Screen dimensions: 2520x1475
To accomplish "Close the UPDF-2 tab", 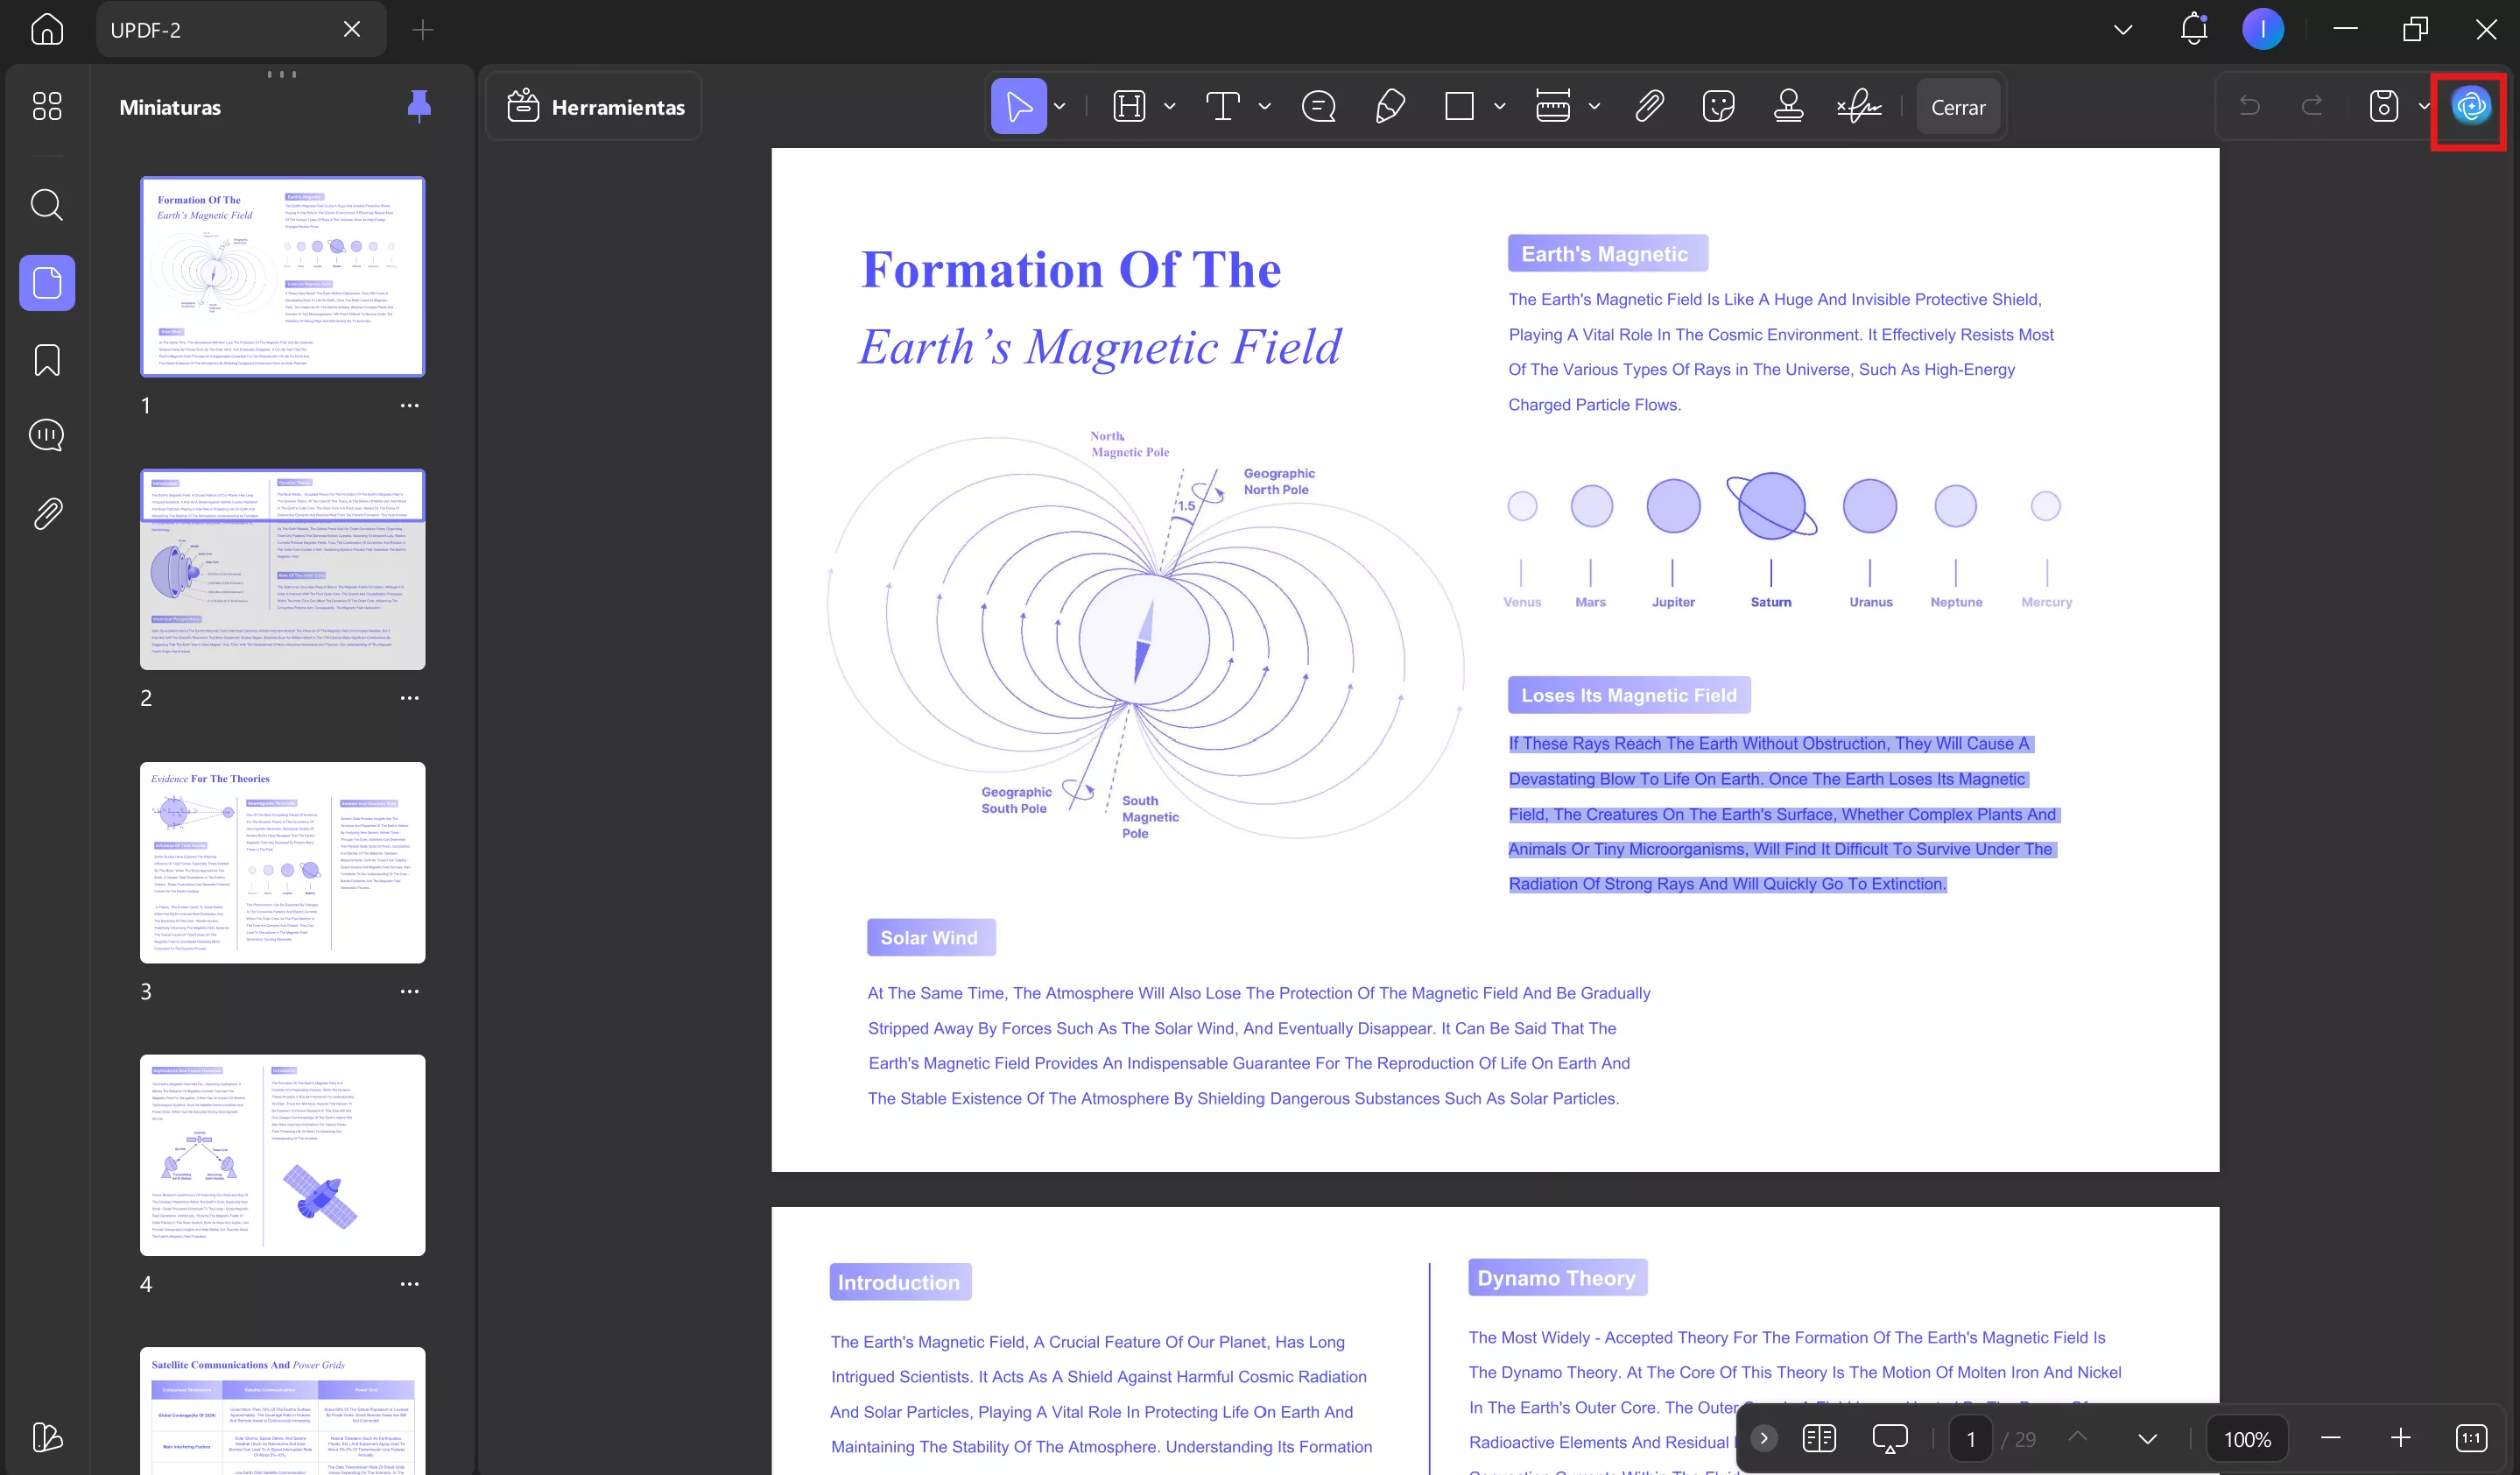I will [x=352, y=29].
